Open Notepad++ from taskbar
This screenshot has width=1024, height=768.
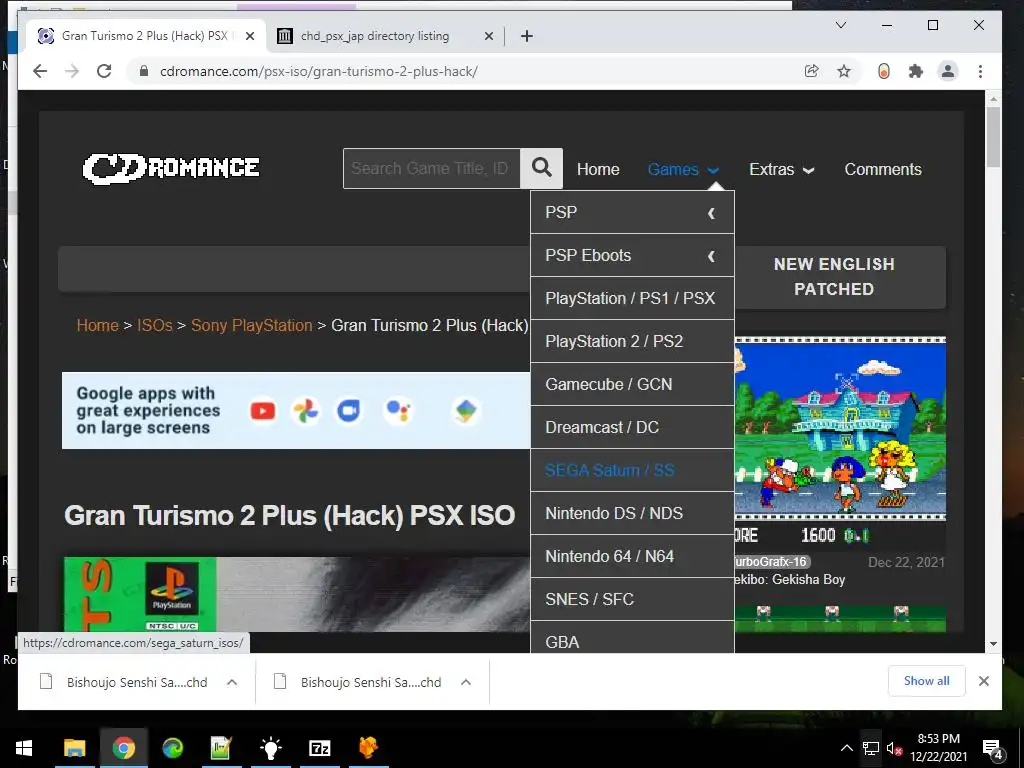click(221, 748)
